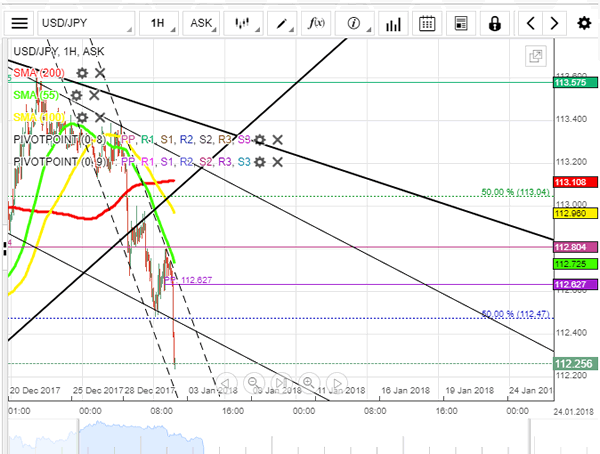Screen dimensions: 600x454
Task: Change the 1H timeframe selector
Action: coord(158,23)
